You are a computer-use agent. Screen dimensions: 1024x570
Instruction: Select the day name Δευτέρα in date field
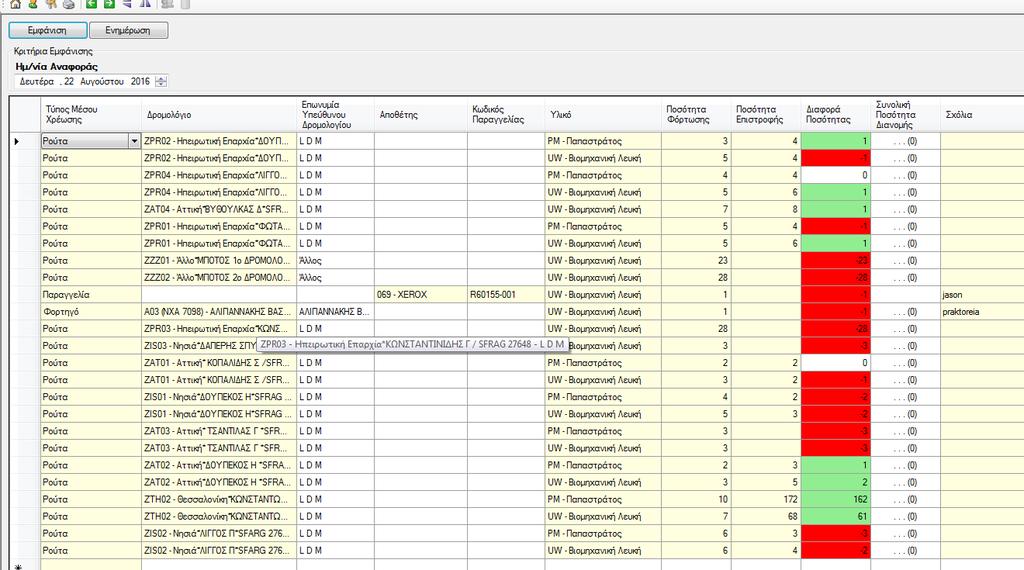pyautogui.click(x=37, y=82)
